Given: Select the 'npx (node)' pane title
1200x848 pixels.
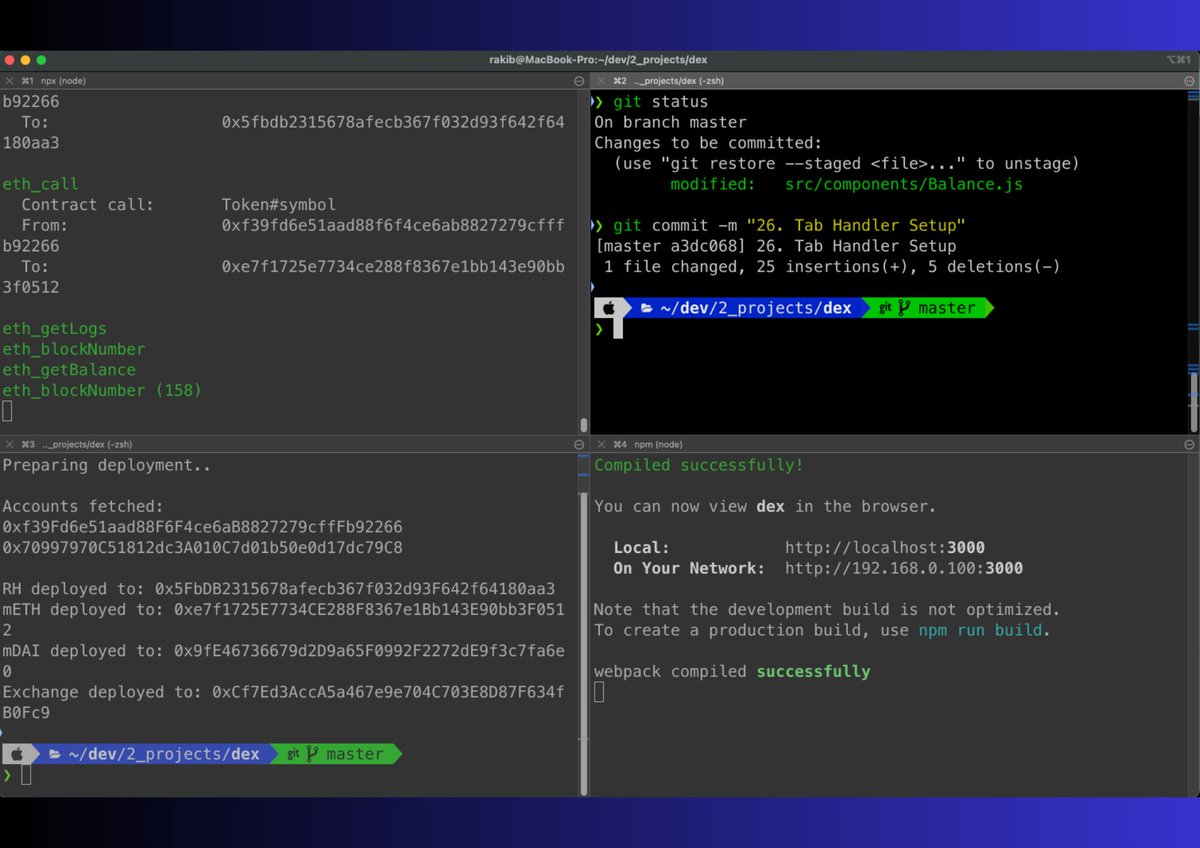Looking at the screenshot, I should (x=62, y=80).
